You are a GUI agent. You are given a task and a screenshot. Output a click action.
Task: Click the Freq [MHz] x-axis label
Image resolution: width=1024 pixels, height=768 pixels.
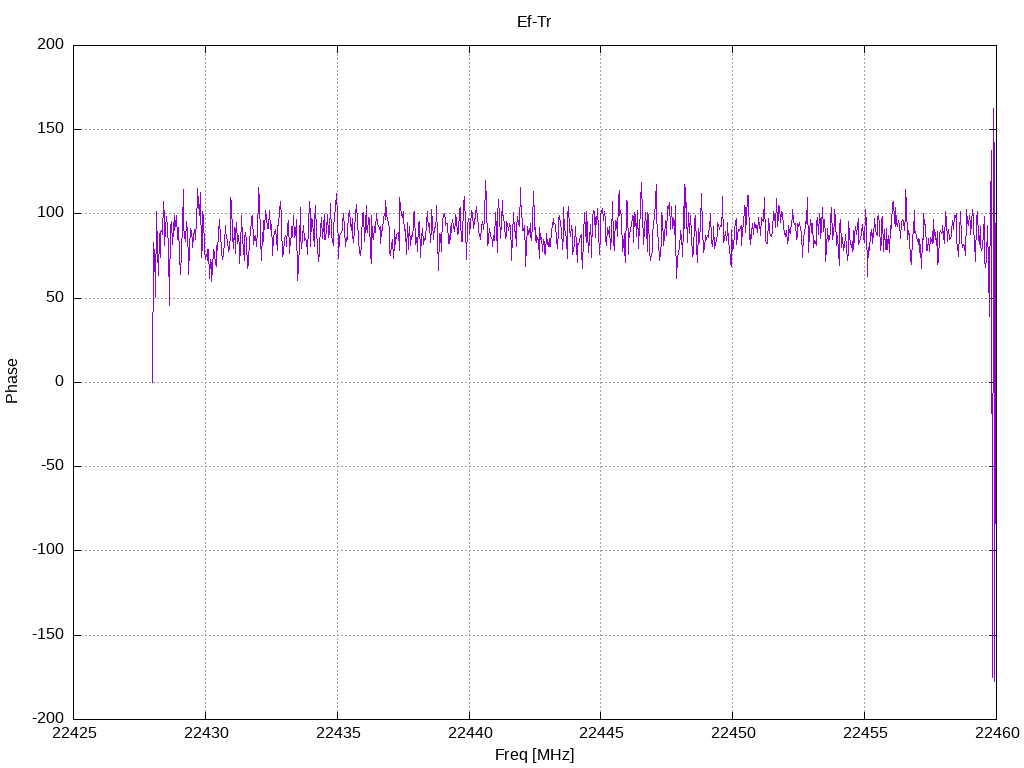tap(534, 755)
